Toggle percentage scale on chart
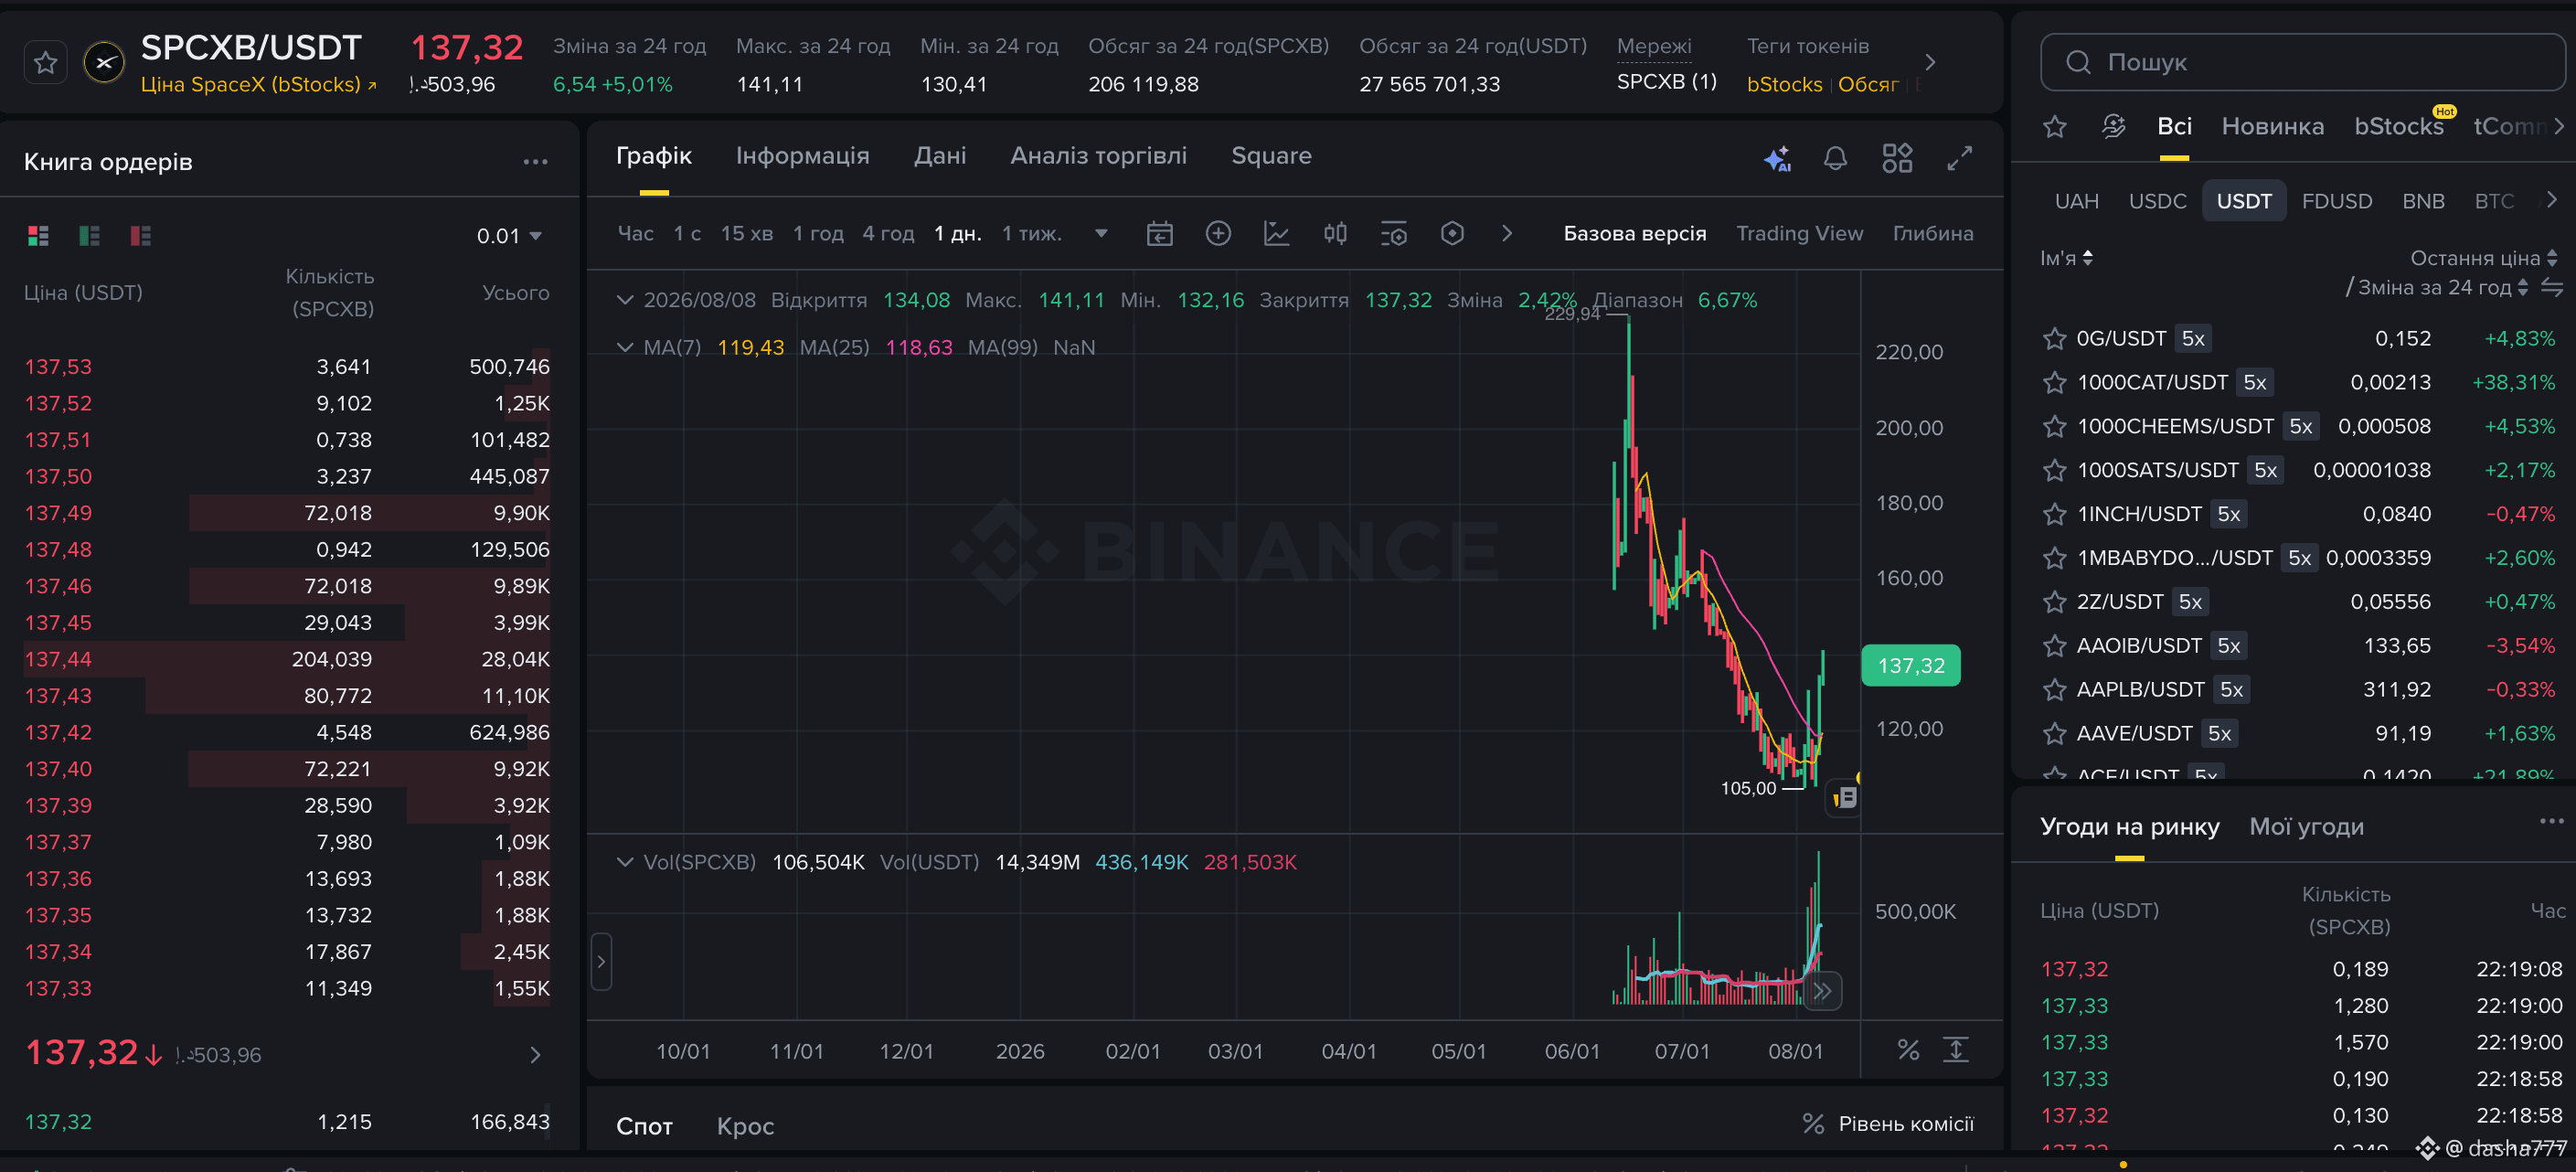2576x1172 pixels. [1908, 1050]
